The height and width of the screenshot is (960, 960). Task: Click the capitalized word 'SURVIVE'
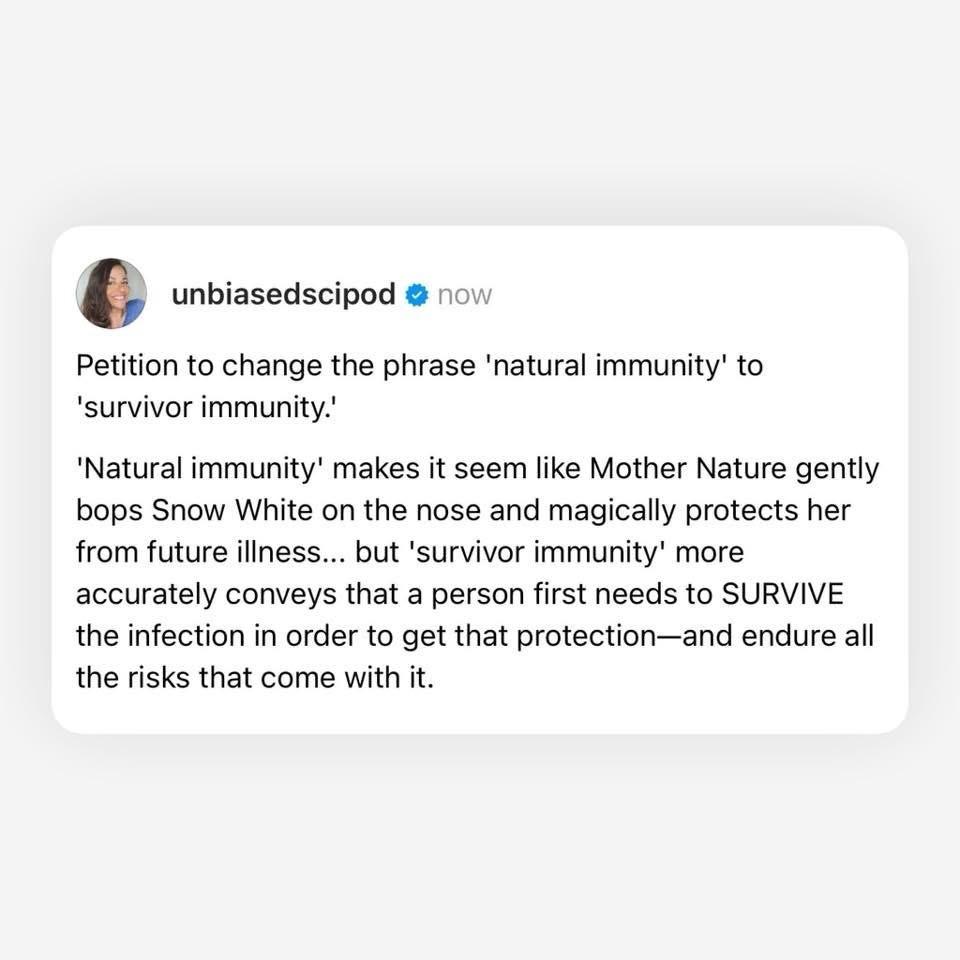click(782, 594)
